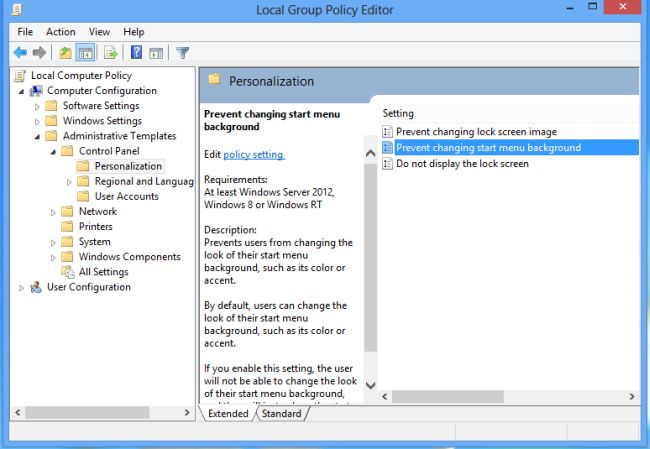Open the File menu

(x=25, y=32)
